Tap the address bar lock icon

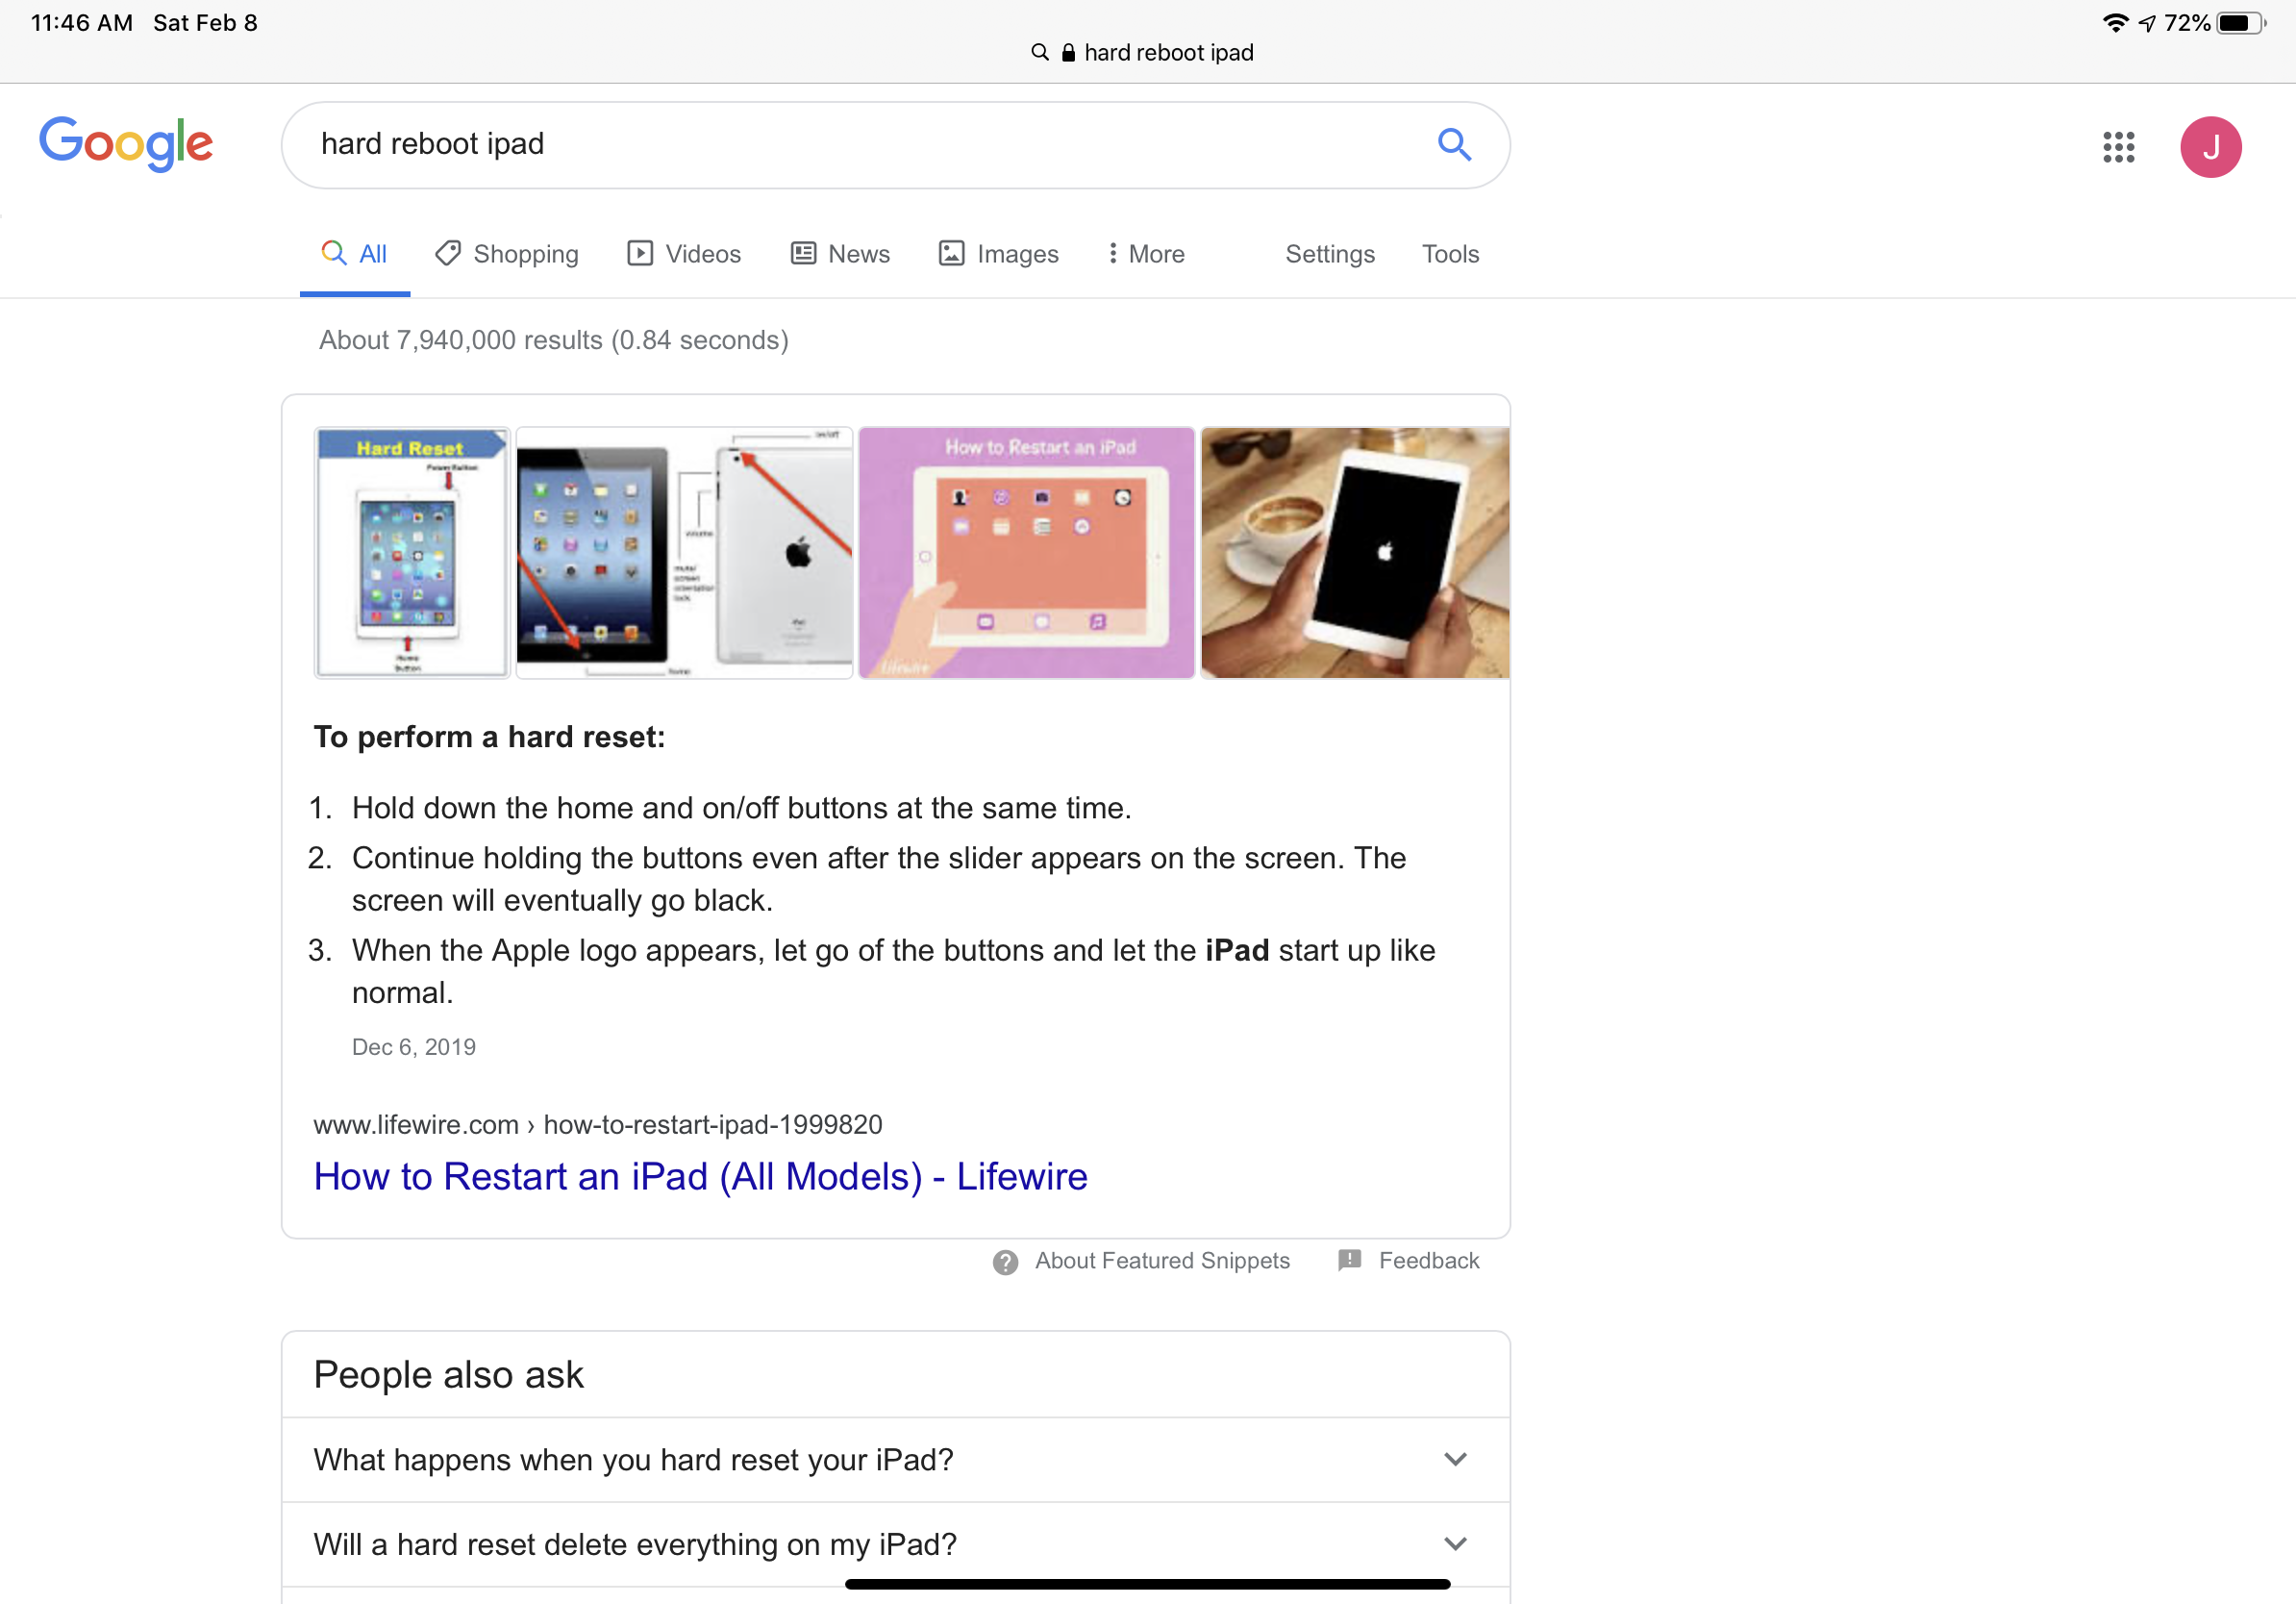tap(1068, 52)
